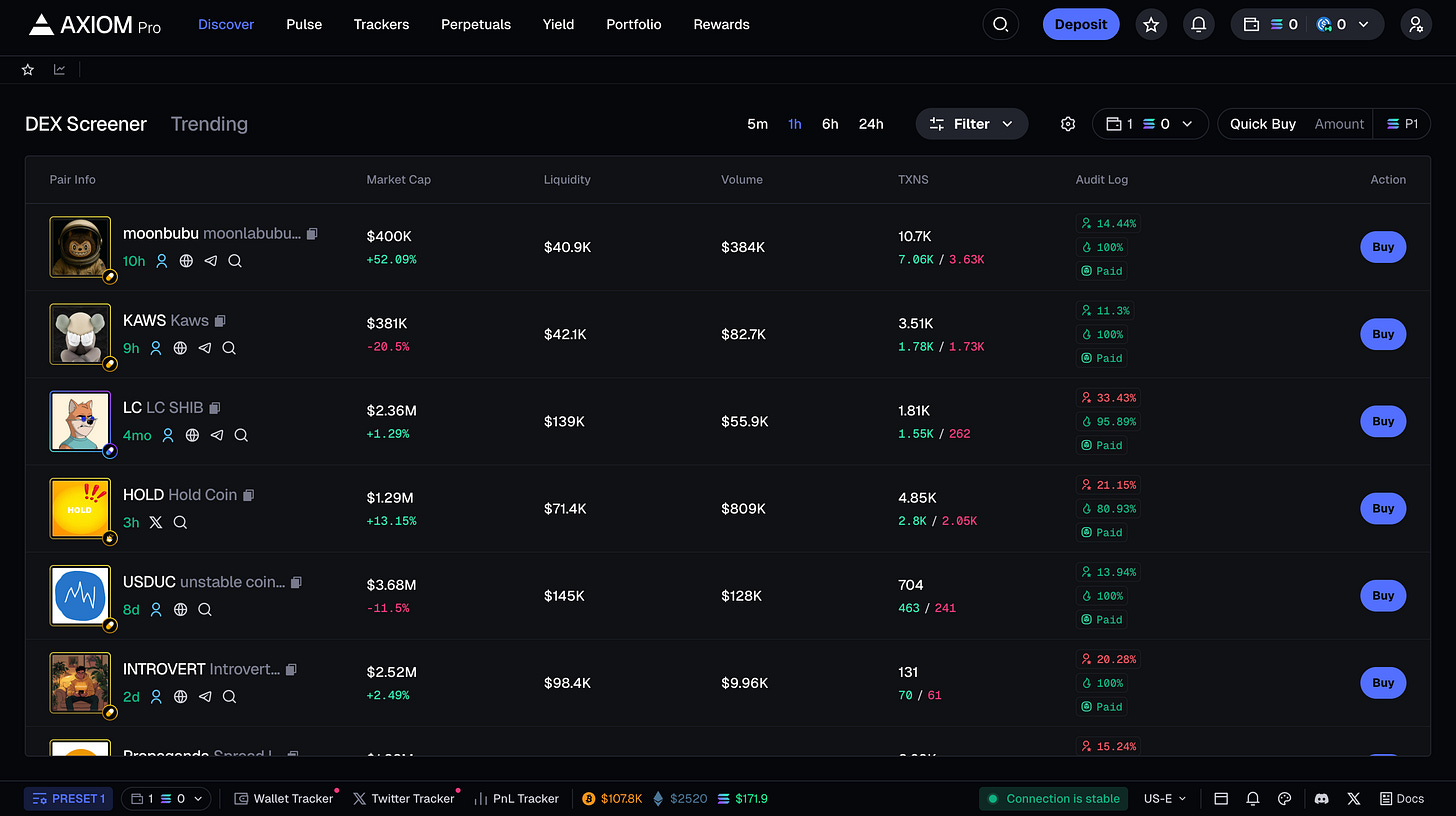The image size is (1456, 816).
Task: Click the bottom bar notification bell icon
Action: (1253, 799)
